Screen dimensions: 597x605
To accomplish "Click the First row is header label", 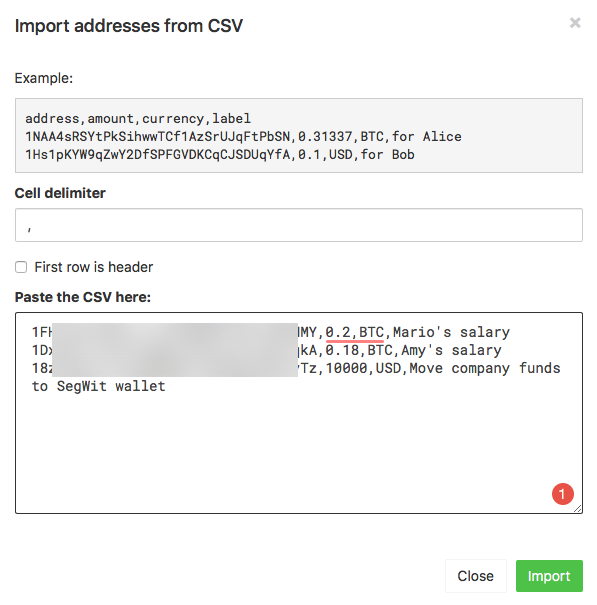I will [x=94, y=267].
